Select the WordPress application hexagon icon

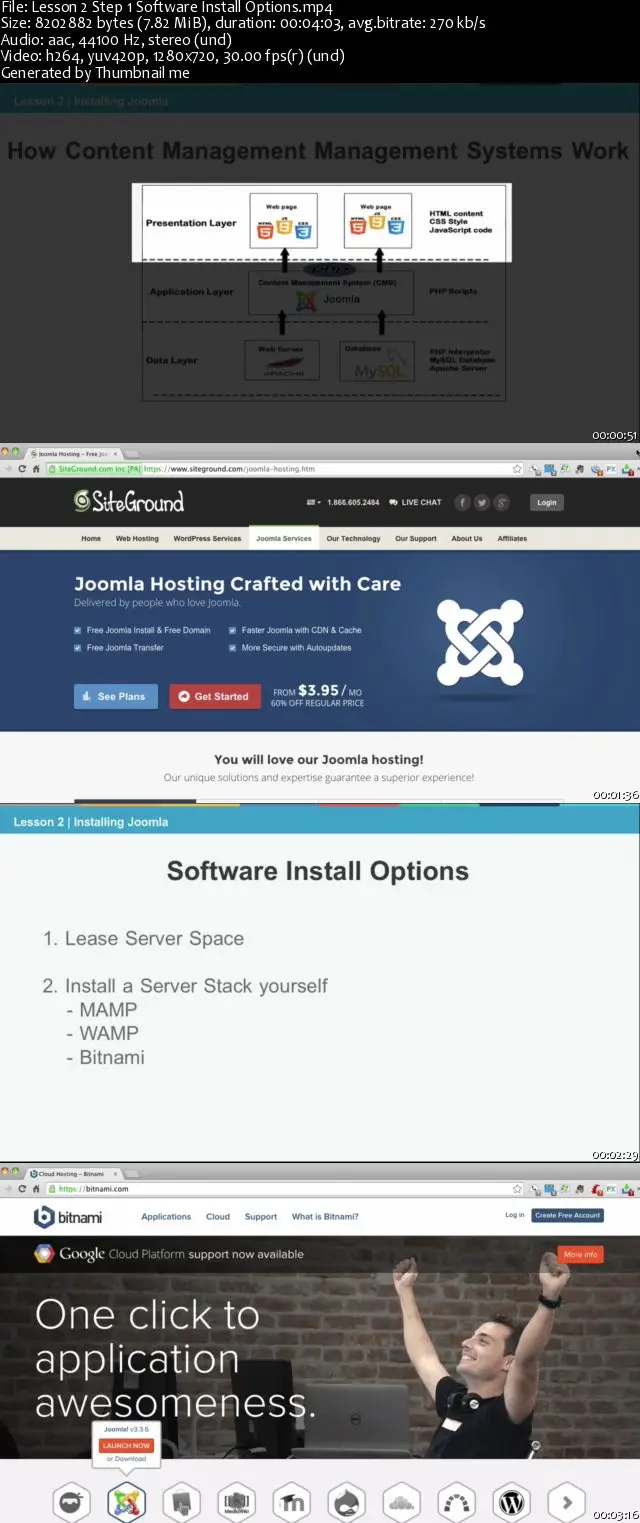click(511, 1501)
